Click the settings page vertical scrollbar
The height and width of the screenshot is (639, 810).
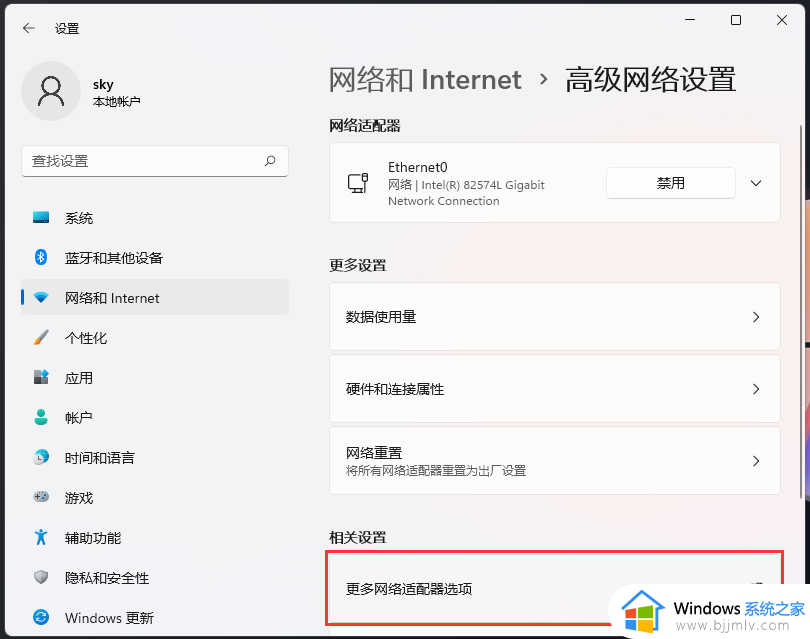click(x=801, y=312)
